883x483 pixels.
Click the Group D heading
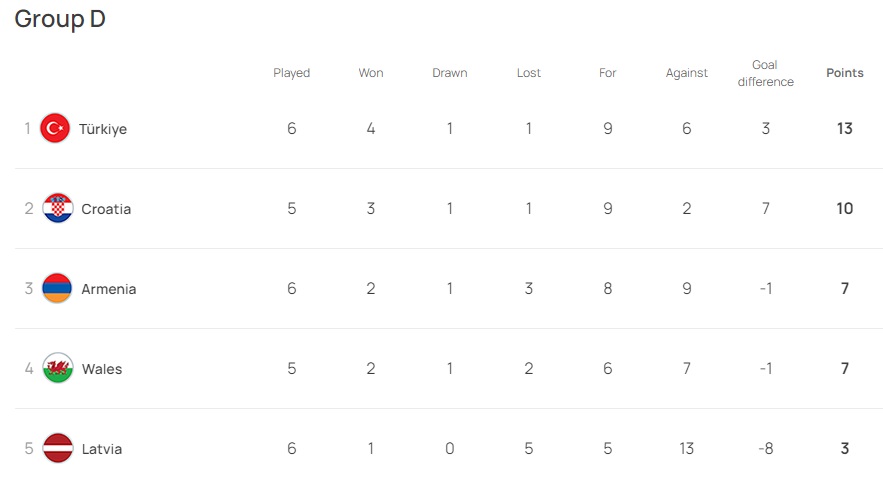tap(60, 19)
